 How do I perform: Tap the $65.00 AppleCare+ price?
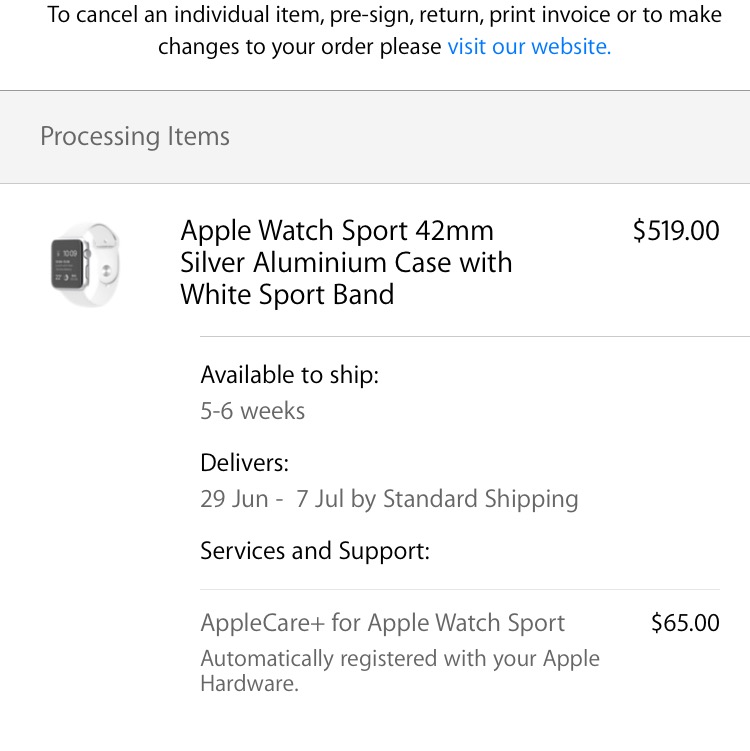pos(685,623)
